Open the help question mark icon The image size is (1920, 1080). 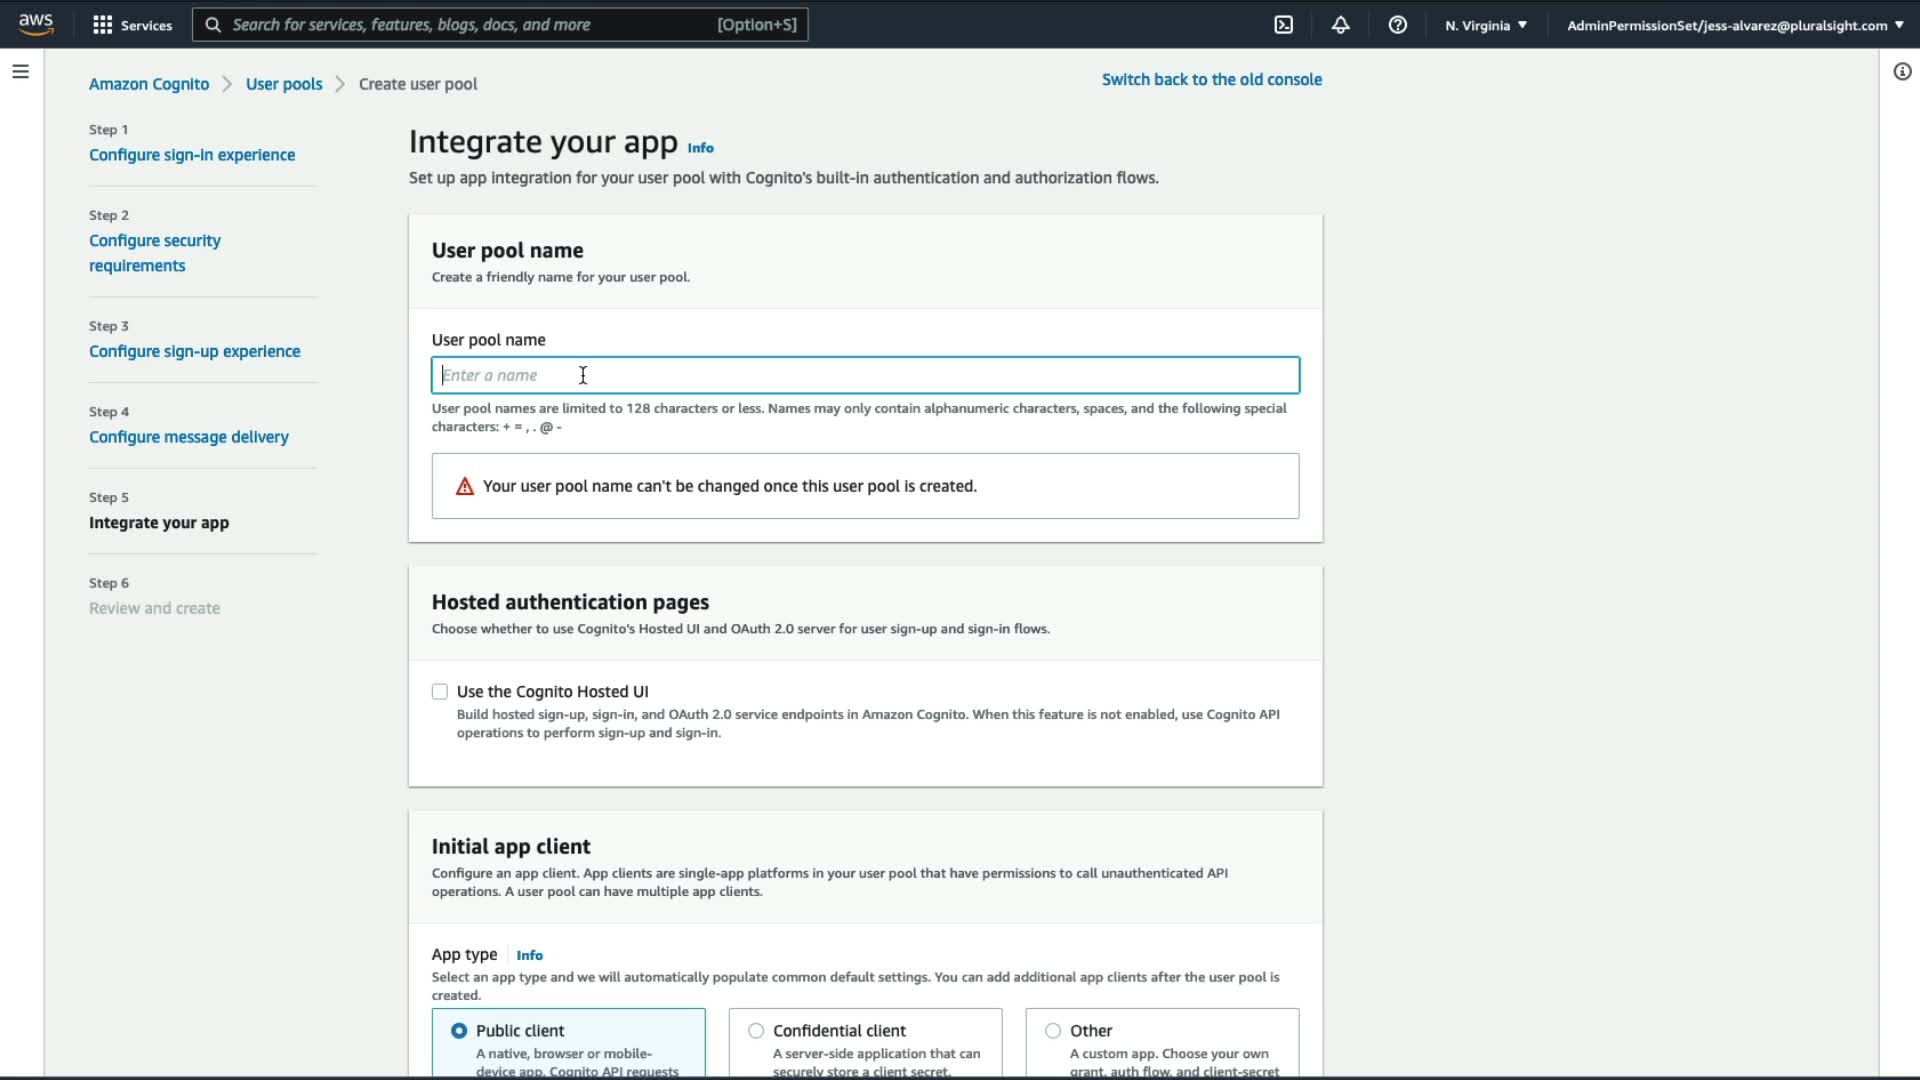tap(1398, 25)
